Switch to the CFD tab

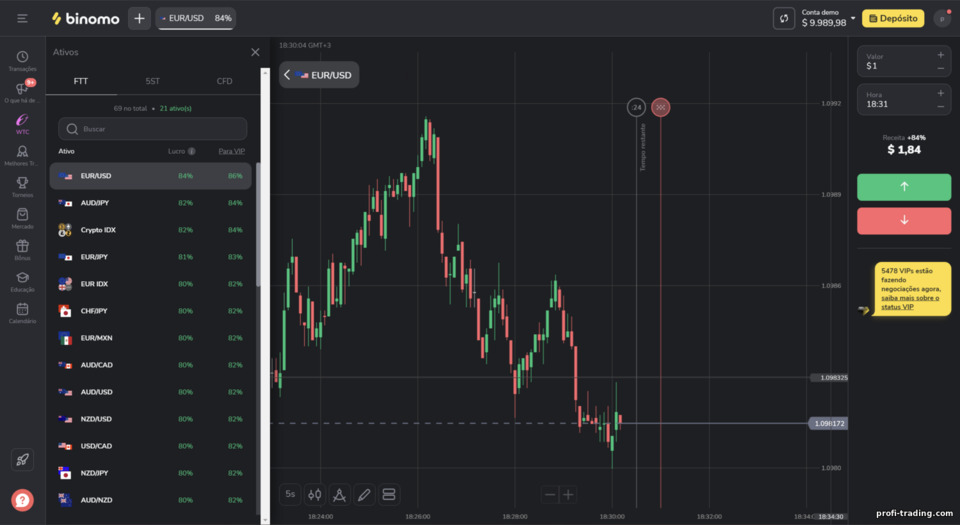coord(224,81)
